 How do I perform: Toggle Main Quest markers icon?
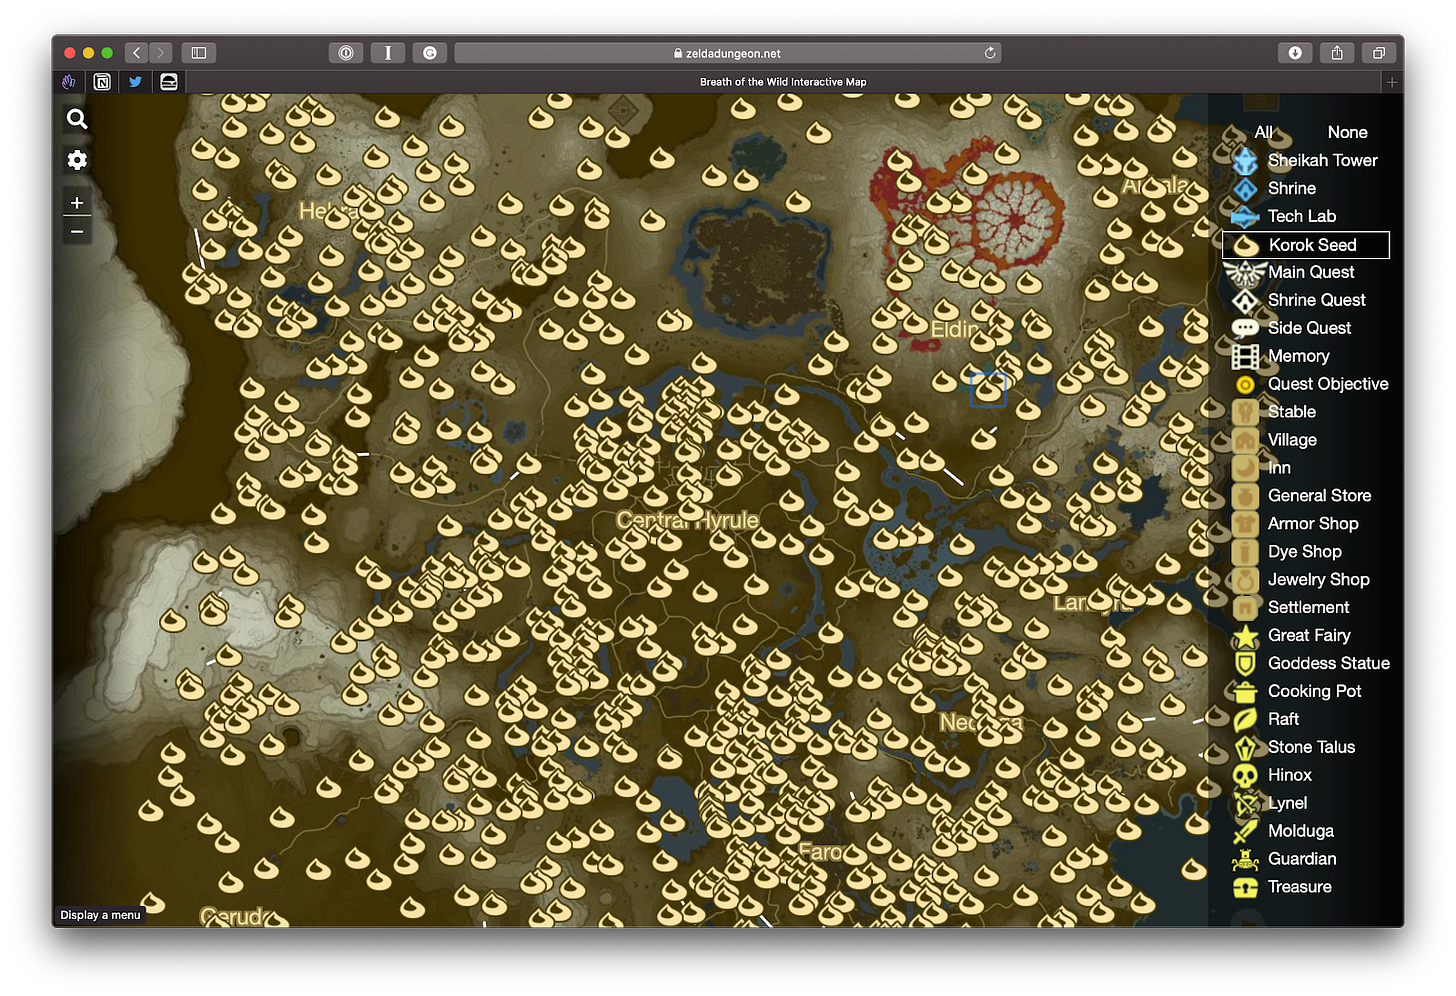[x=1245, y=272]
